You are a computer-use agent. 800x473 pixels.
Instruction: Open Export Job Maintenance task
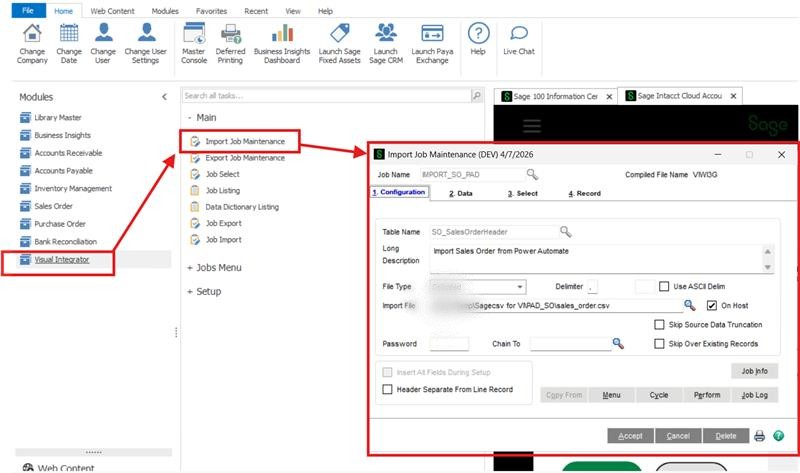click(245, 158)
